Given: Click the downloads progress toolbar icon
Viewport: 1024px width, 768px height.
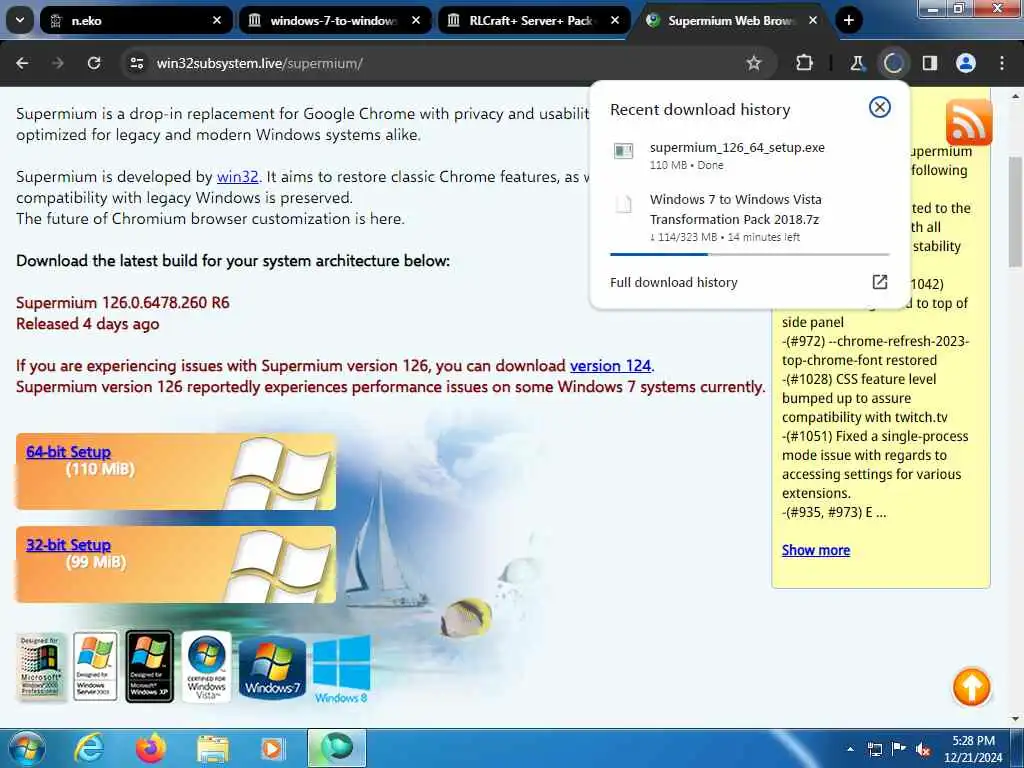Looking at the screenshot, I should pyautogui.click(x=893, y=63).
